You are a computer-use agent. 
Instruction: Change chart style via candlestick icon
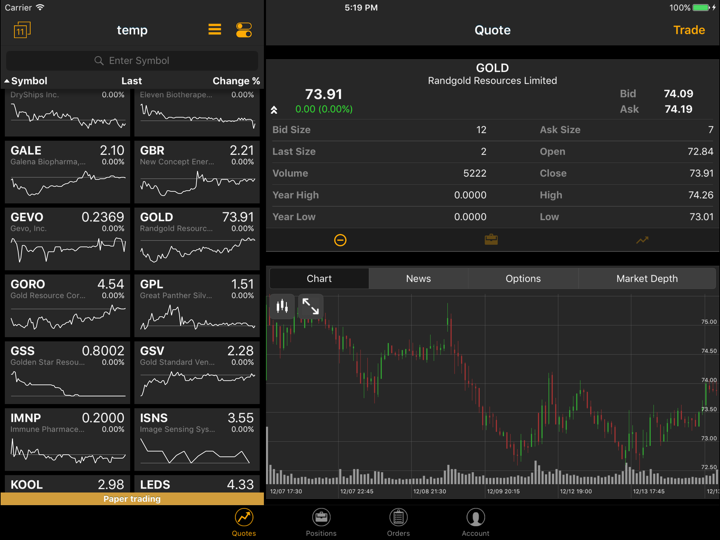282,307
